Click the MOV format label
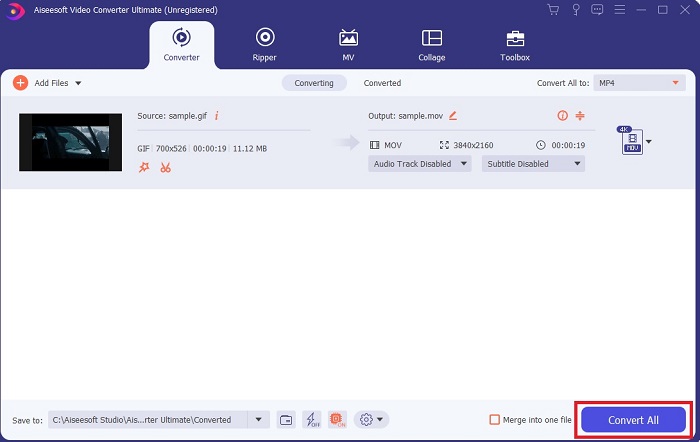 point(393,145)
